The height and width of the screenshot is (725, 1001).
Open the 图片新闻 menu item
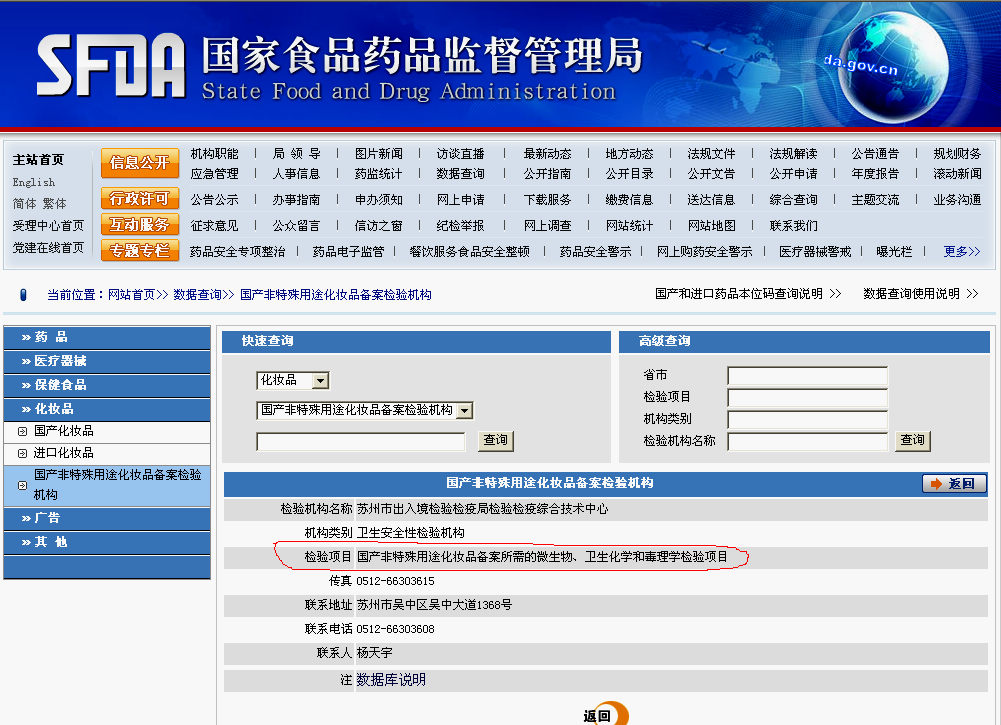point(379,154)
